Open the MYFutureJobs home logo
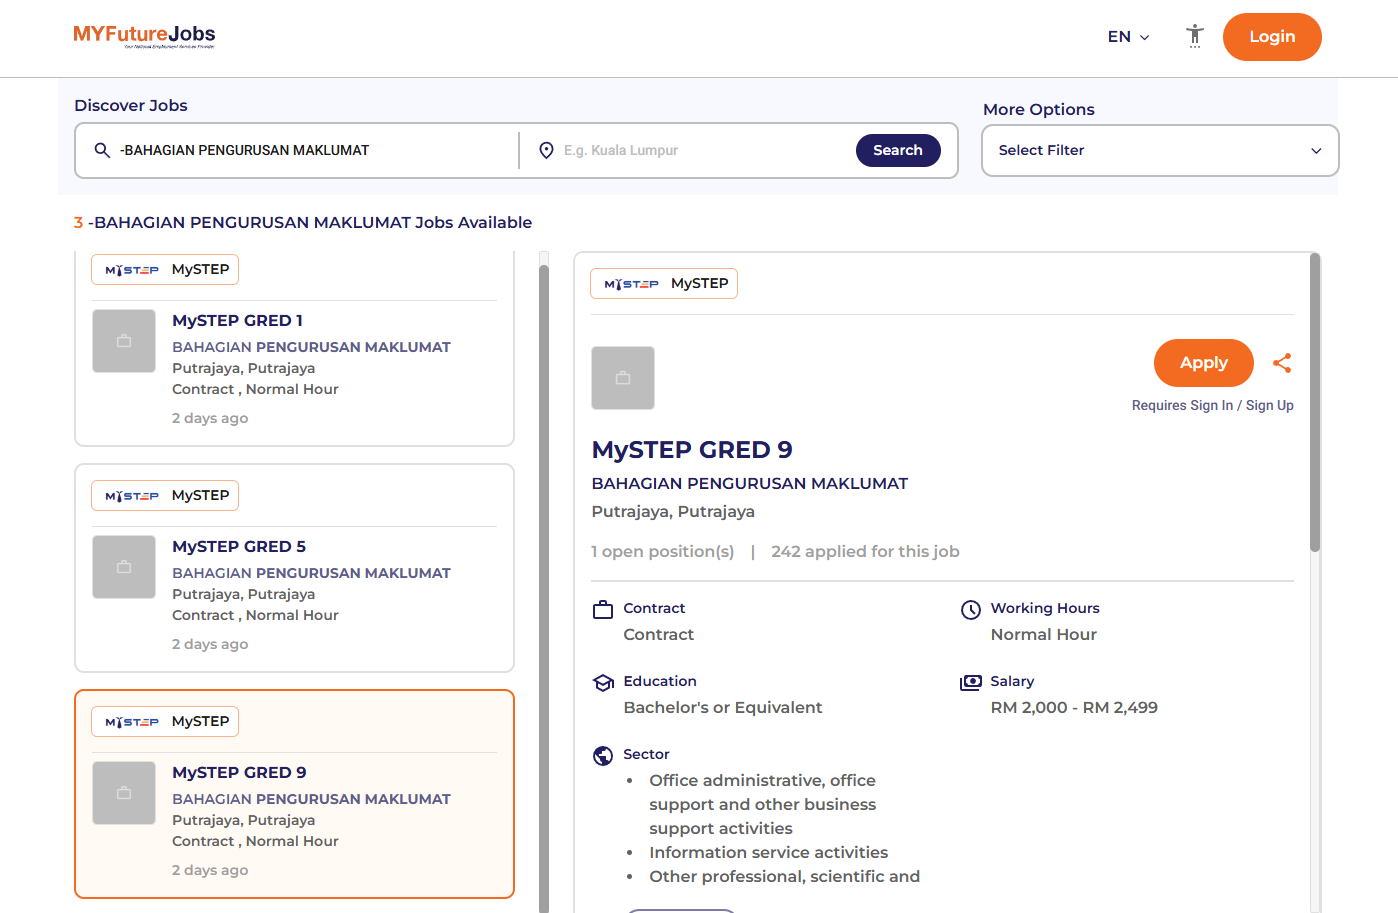This screenshot has width=1398, height=913. click(x=144, y=36)
